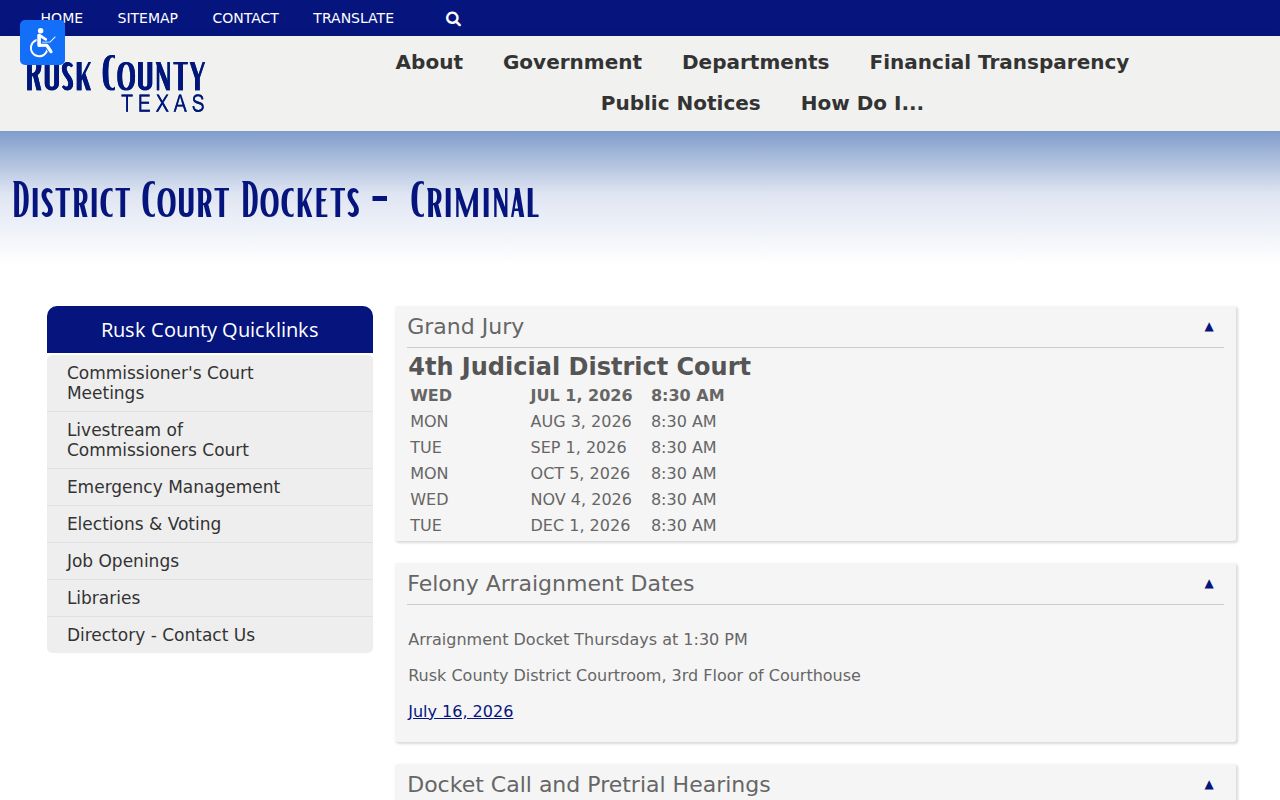Click the Grand Jury section heading
The image size is (1280, 800).
click(x=465, y=327)
